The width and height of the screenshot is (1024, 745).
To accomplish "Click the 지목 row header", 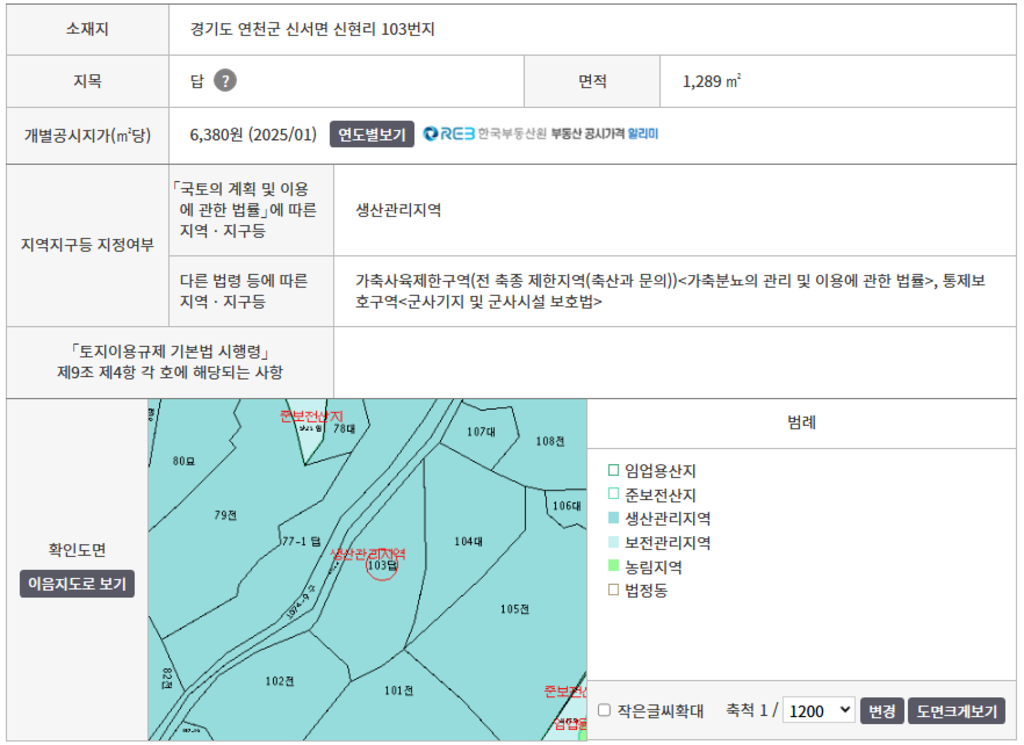I will click(88, 82).
